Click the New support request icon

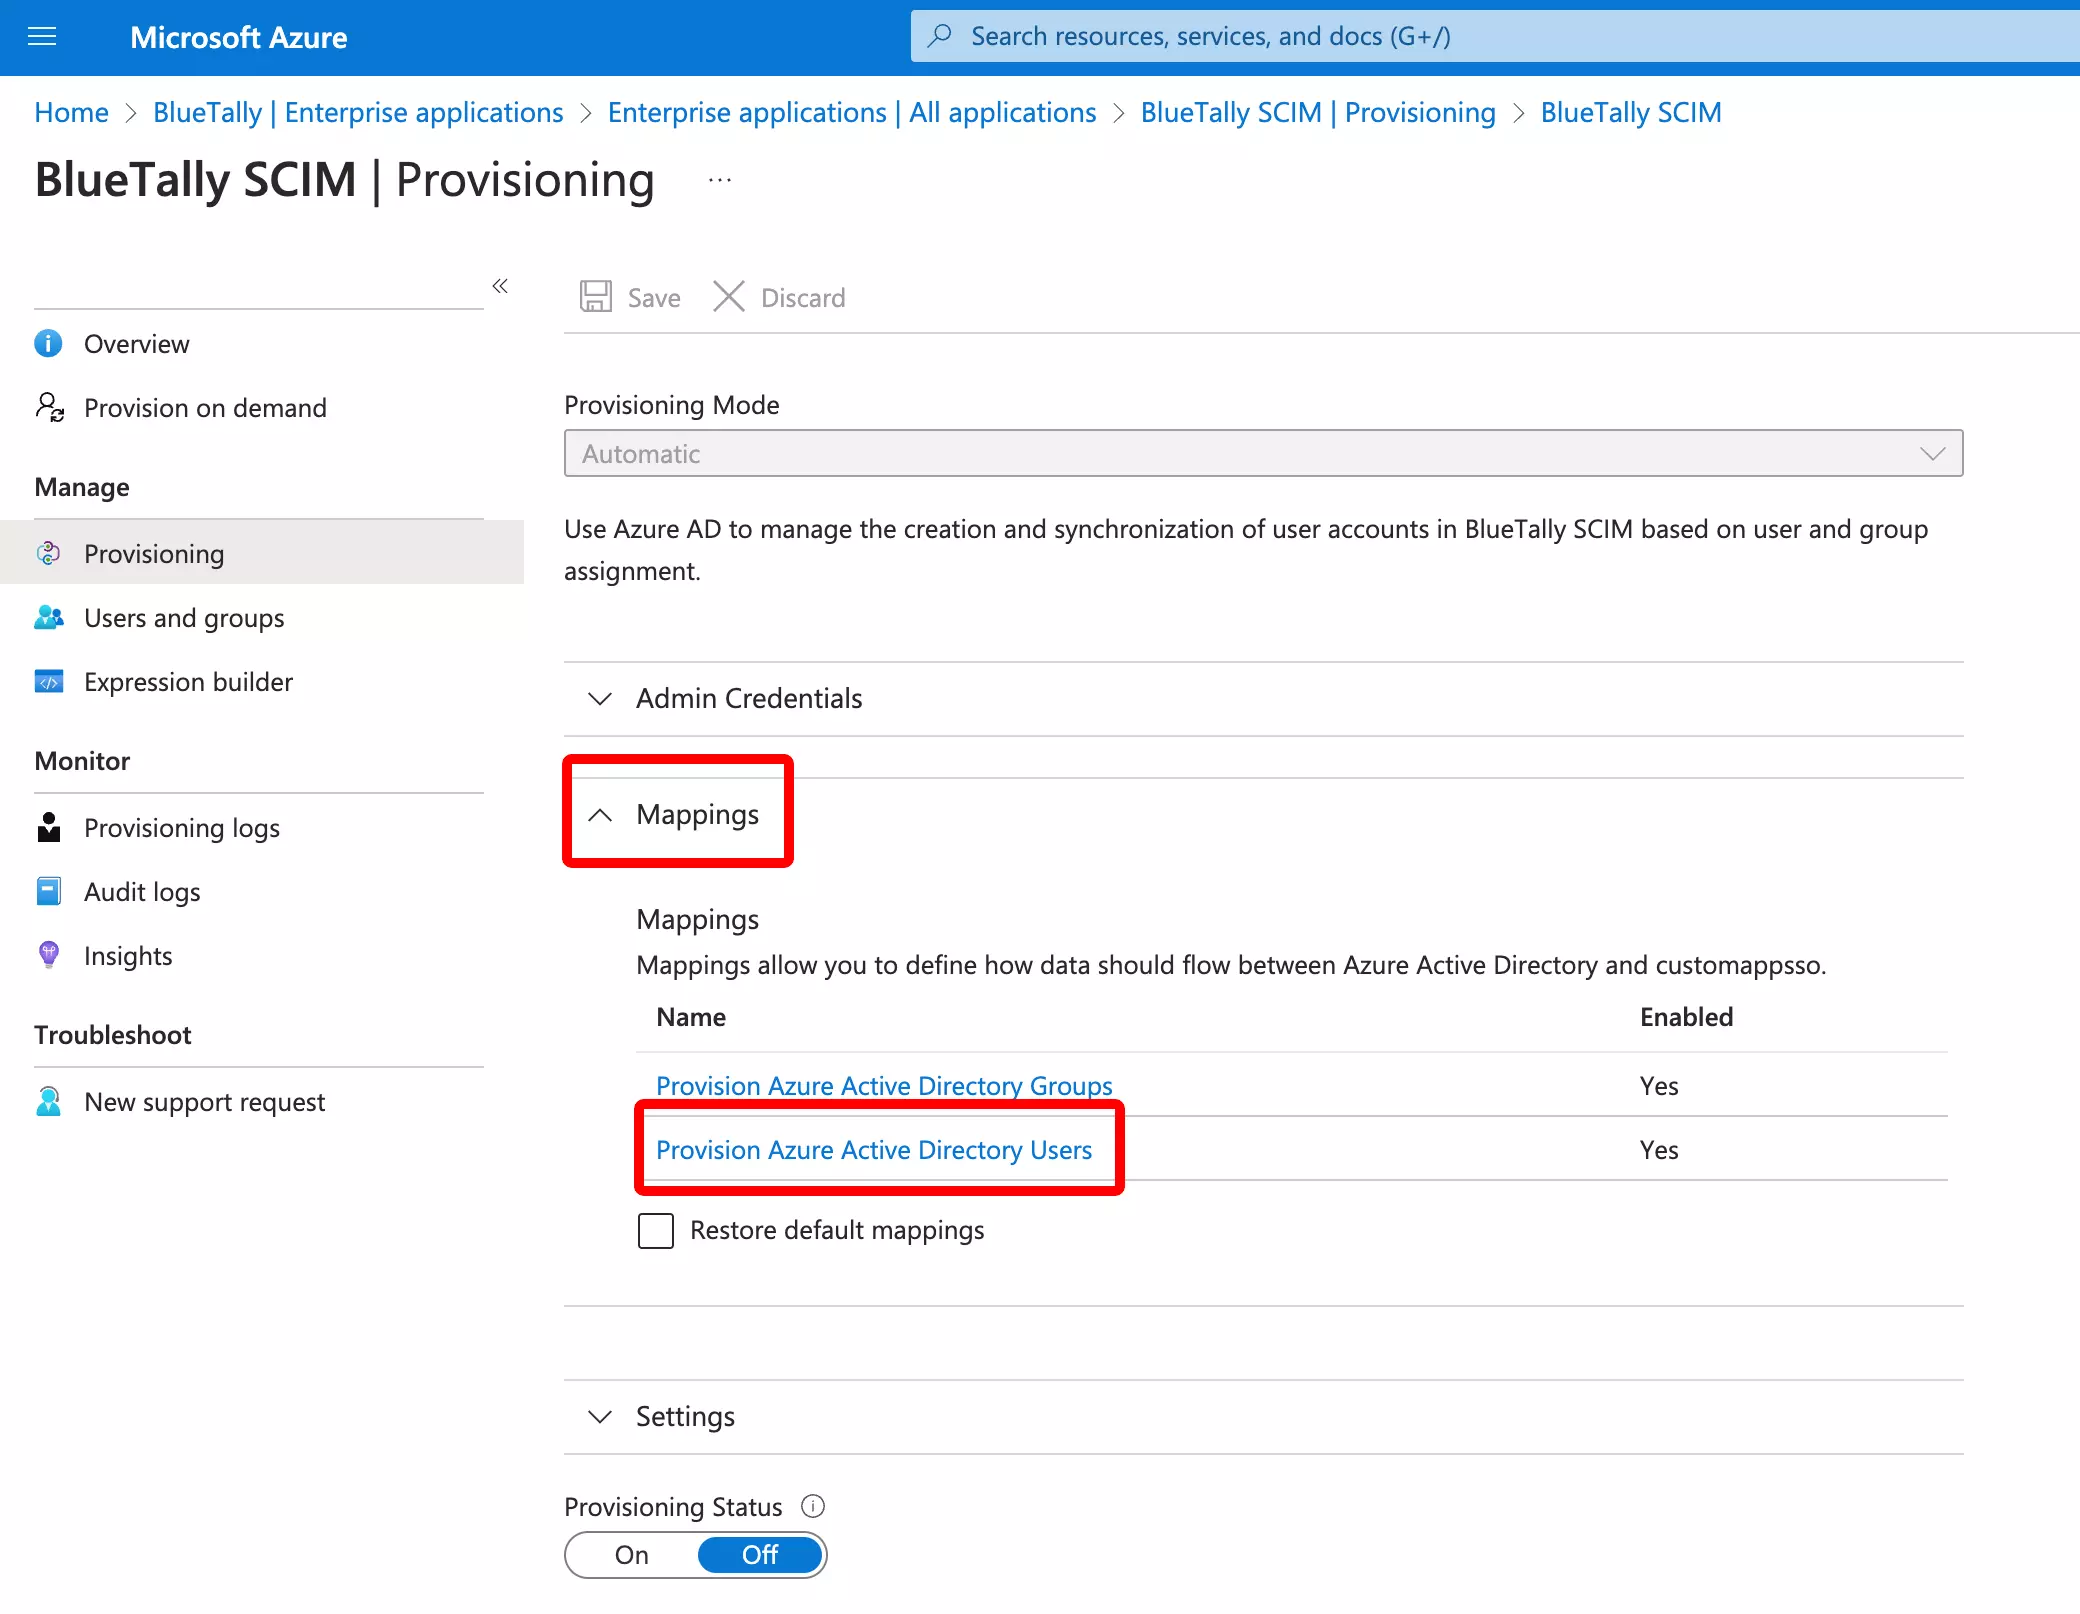[x=49, y=1101]
